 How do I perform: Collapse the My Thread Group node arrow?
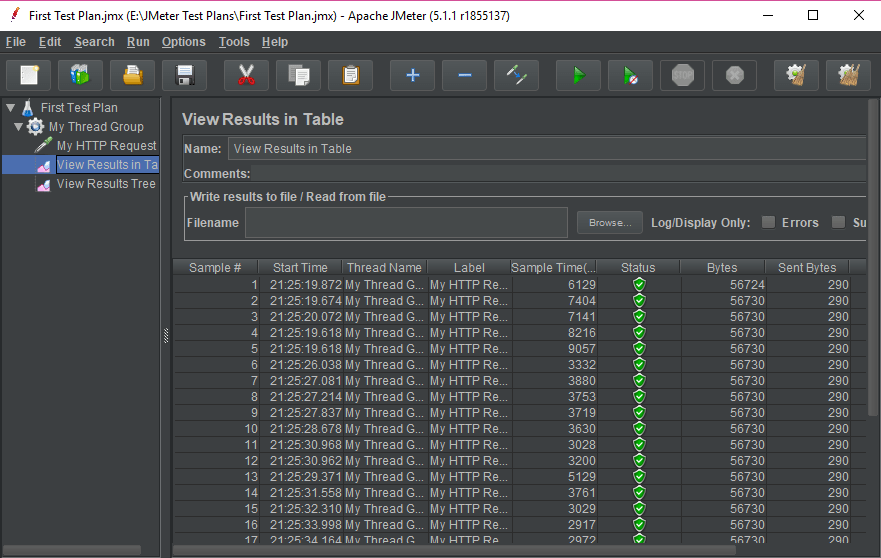tap(19, 126)
